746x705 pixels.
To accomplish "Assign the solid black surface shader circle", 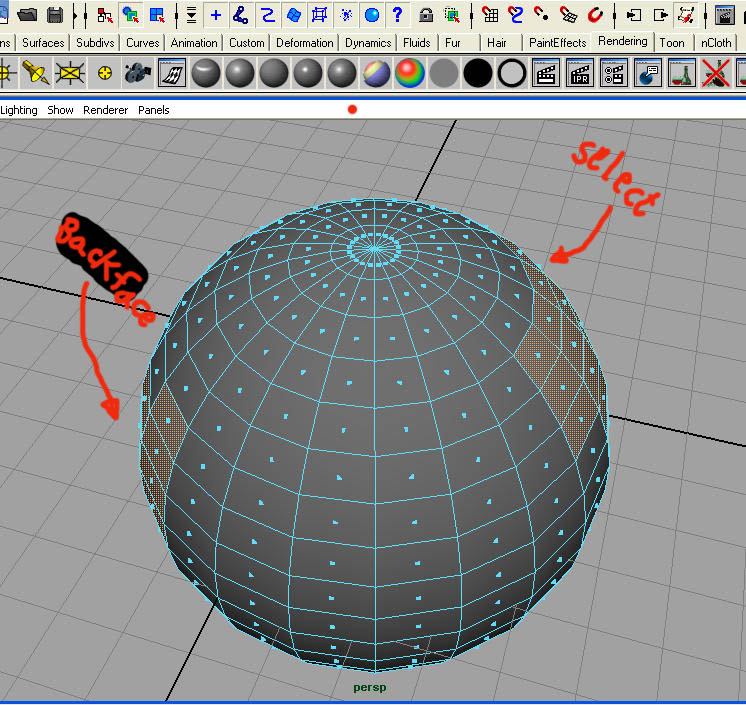I will coord(478,73).
